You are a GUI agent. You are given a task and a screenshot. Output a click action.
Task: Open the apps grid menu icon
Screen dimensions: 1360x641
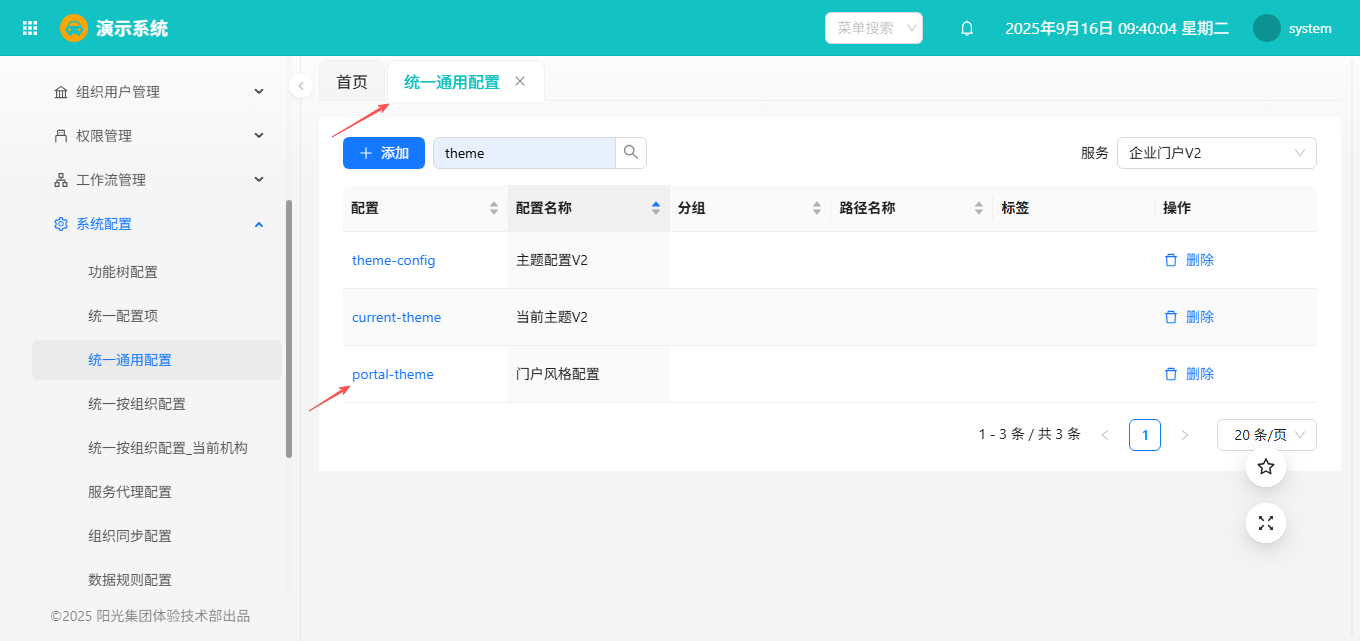30,28
